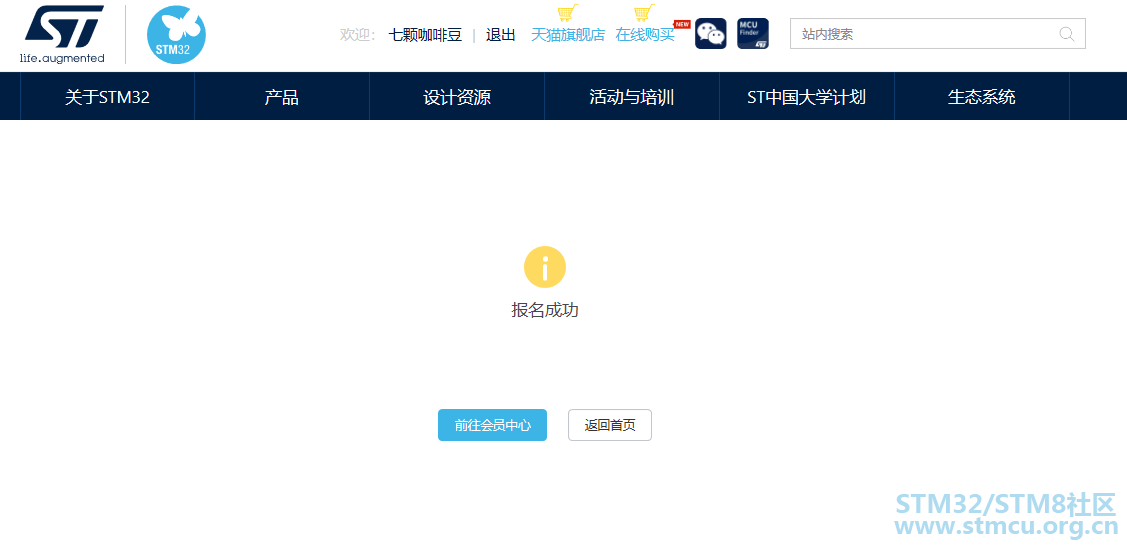
Task: Click the ST life.augmented logo
Action: [63, 34]
